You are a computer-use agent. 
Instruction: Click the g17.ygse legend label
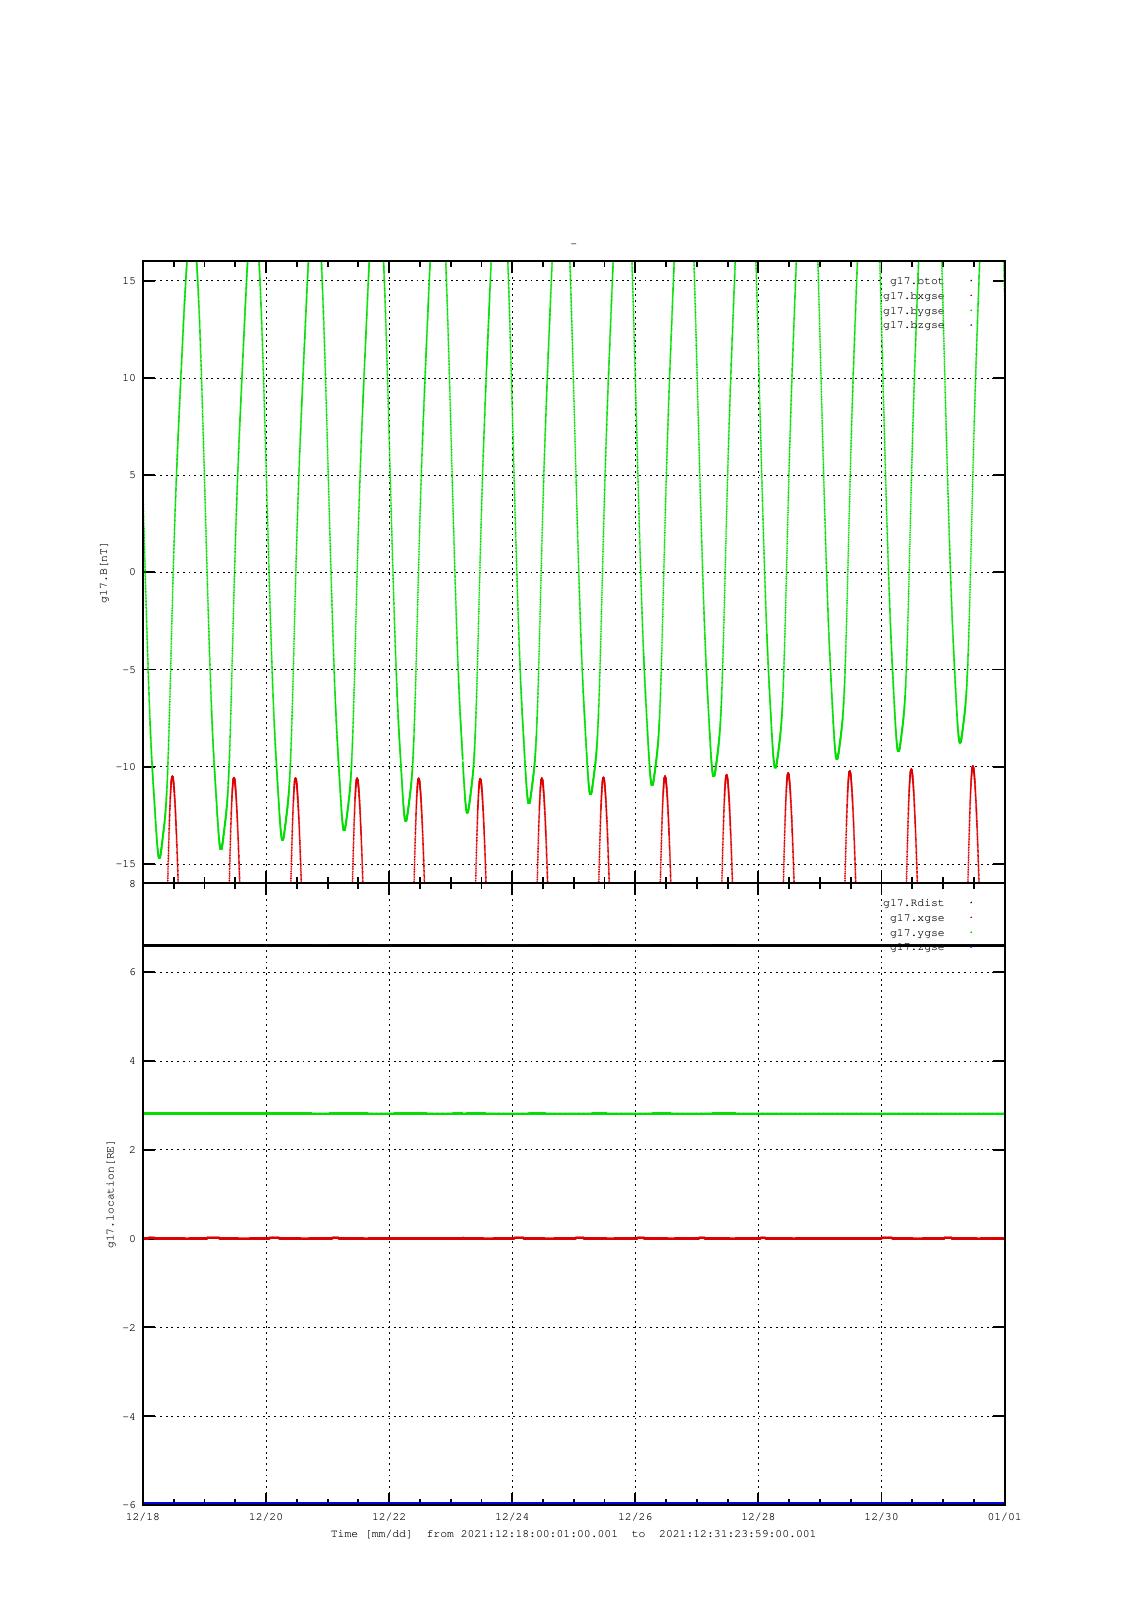(917, 933)
